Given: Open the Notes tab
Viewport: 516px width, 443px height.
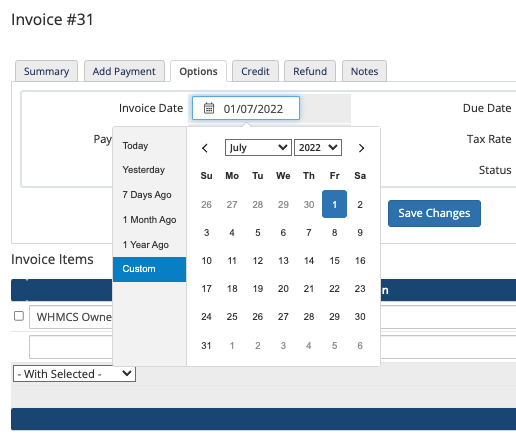Looking at the screenshot, I should click(x=364, y=71).
